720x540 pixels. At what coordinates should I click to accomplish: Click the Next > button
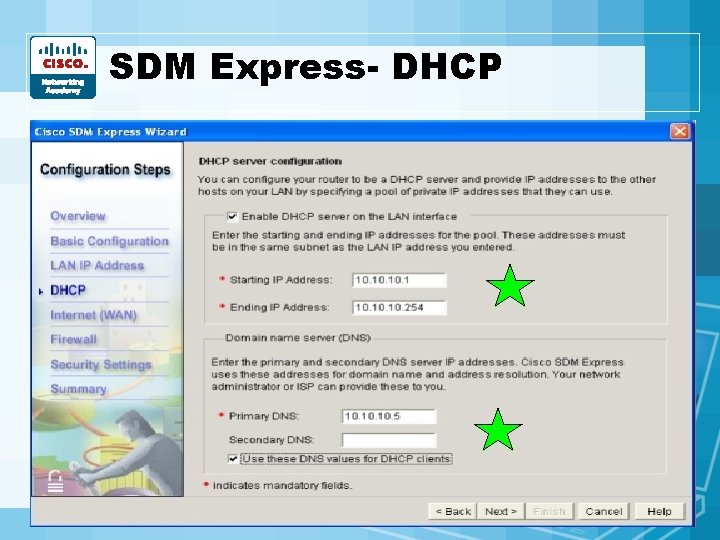click(x=501, y=511)
